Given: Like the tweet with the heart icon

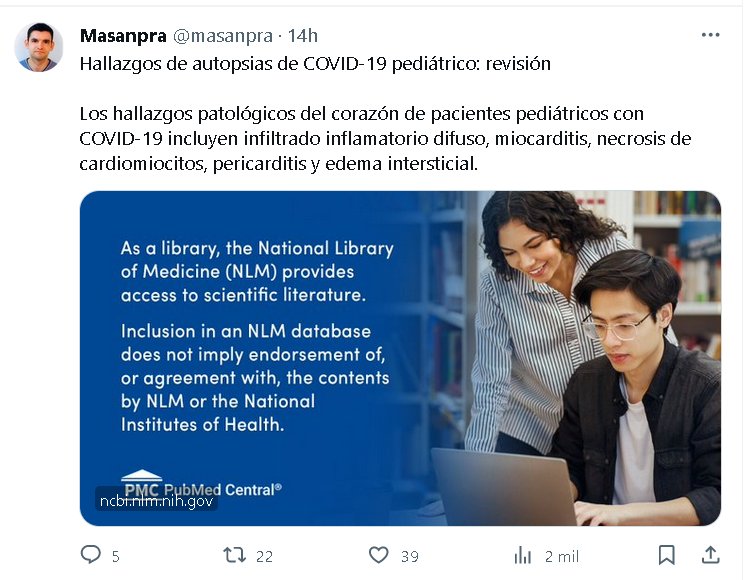Looking at the screenshot, I should click(x=379, y=555).
